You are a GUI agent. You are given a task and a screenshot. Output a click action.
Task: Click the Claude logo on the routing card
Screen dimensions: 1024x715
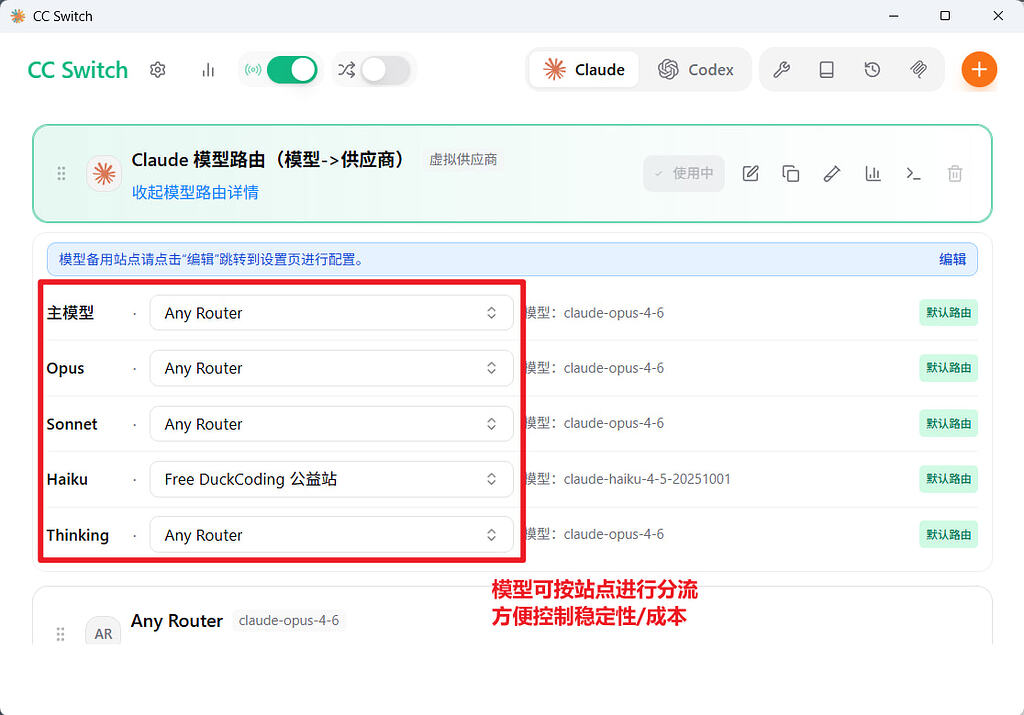coord(104,173)
